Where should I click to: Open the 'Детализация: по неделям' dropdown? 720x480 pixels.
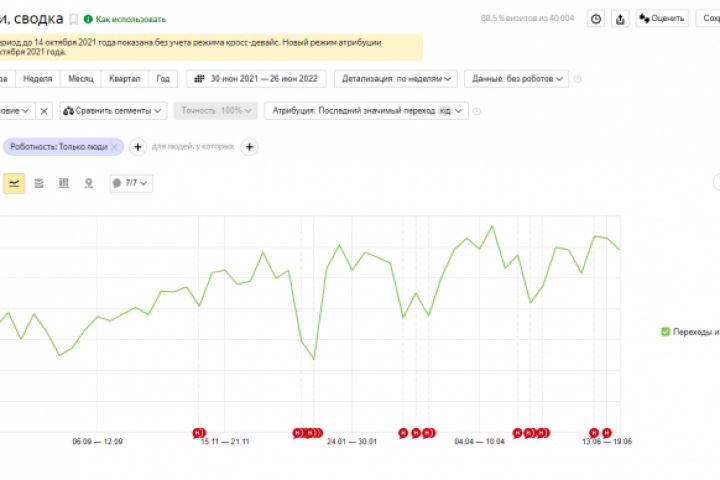pyautogui.click(x=396, y=78)
